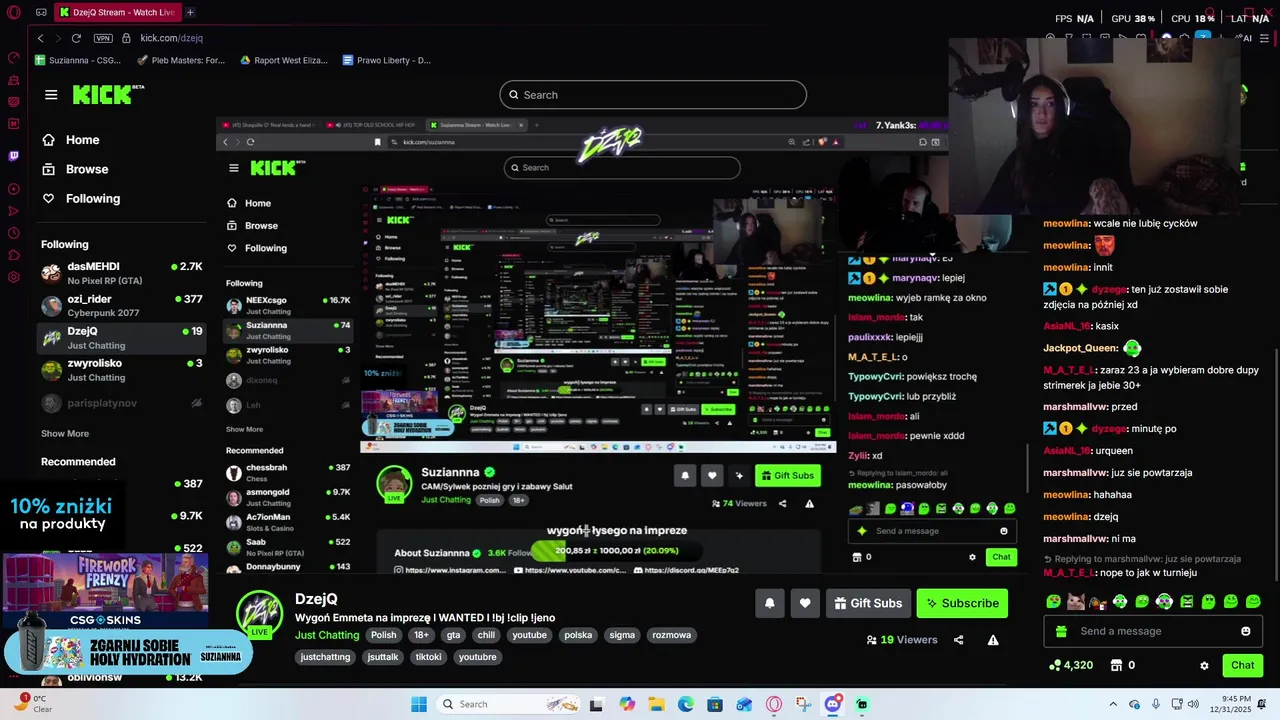This screenshot has height=720, width=1280.
Task: Select the tiktoki tag
Action: [428, 657]
